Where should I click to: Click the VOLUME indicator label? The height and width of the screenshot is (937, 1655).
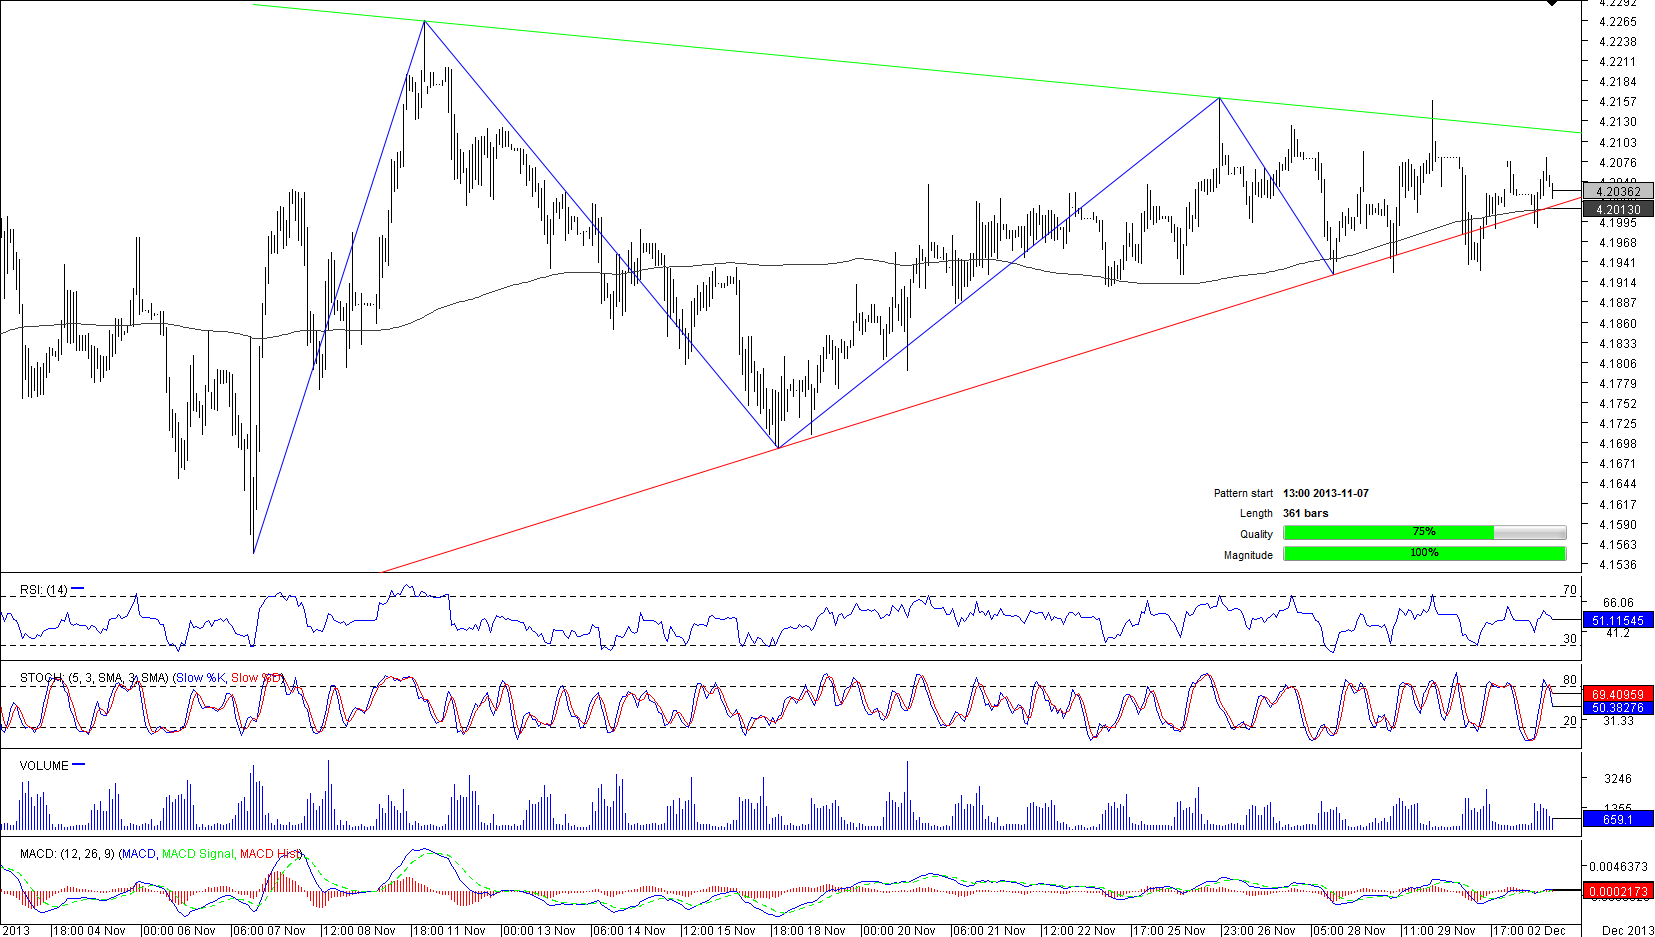[x=44, y=766]
